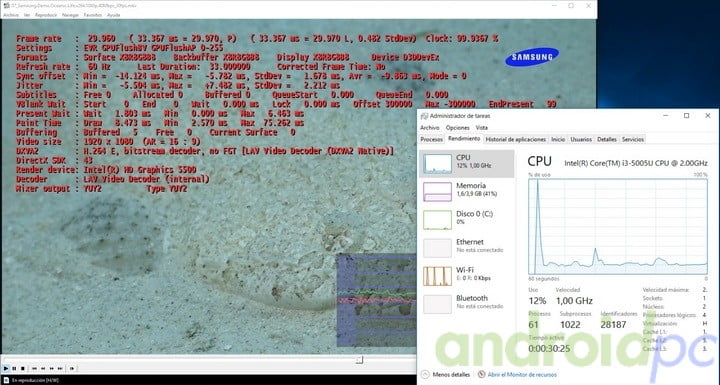Viewport: 720px width, 385px height.
Task: Switch to the Procesos tab
Action: click(432, 139)
